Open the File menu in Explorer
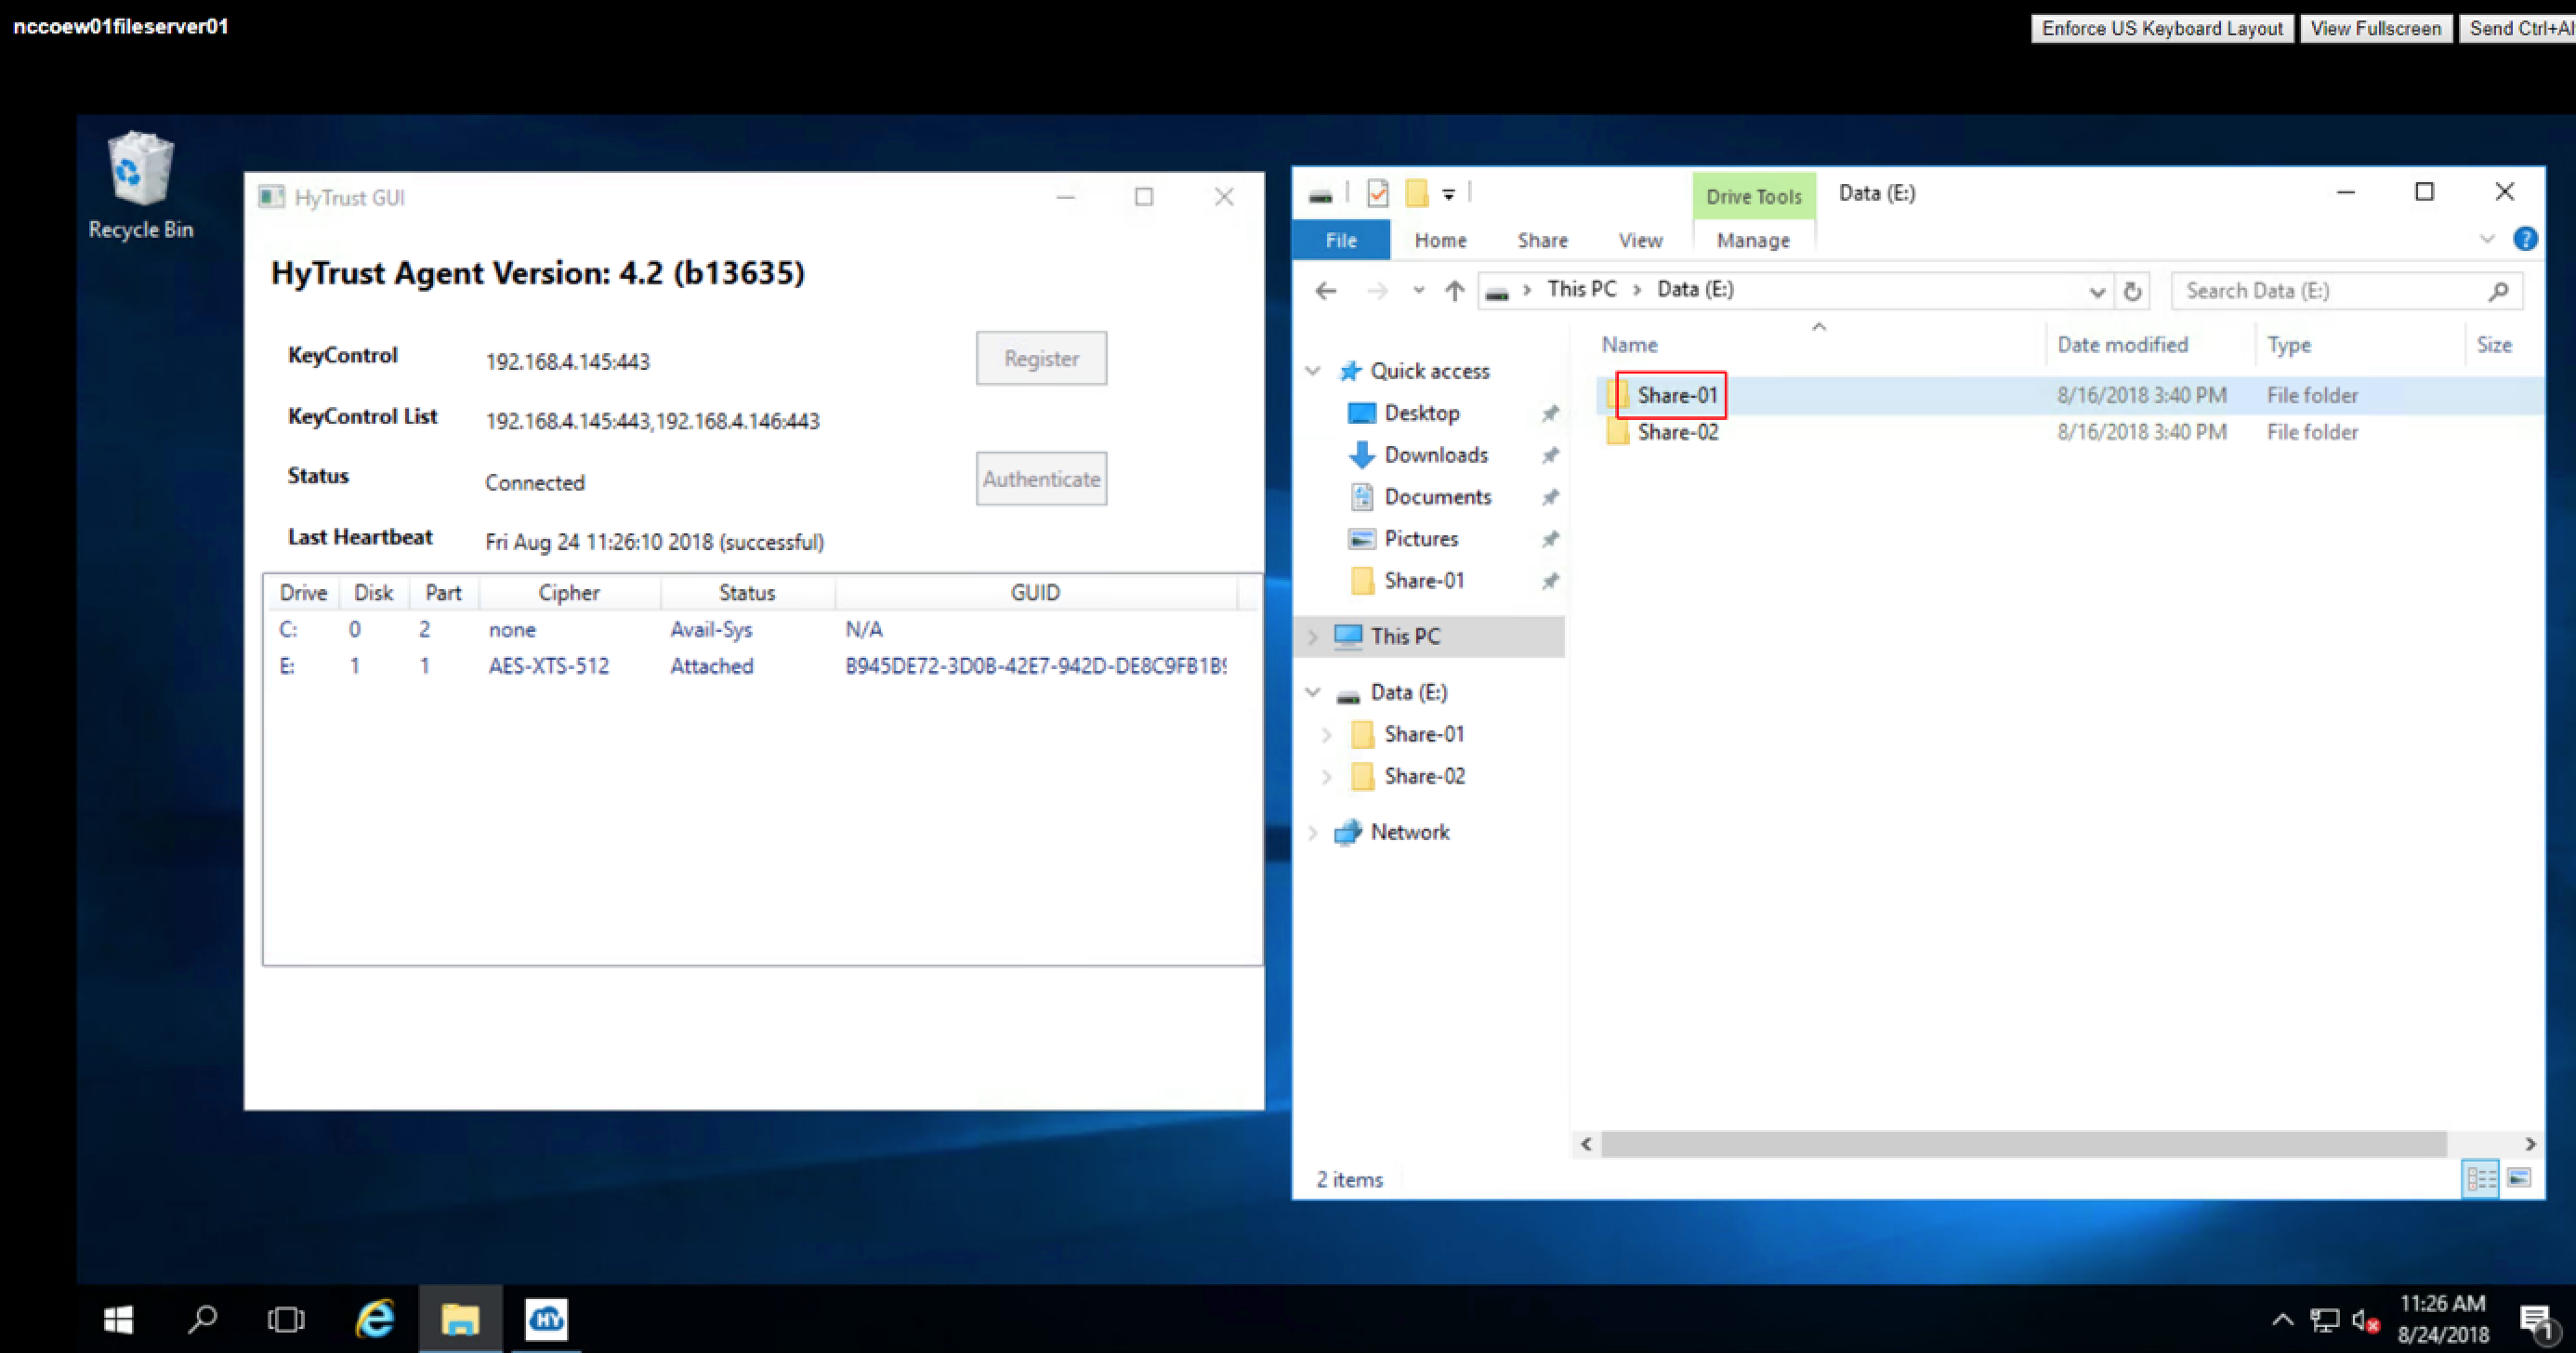Viewport: 2576px width, 1353px height. (x=1341, y=240)
